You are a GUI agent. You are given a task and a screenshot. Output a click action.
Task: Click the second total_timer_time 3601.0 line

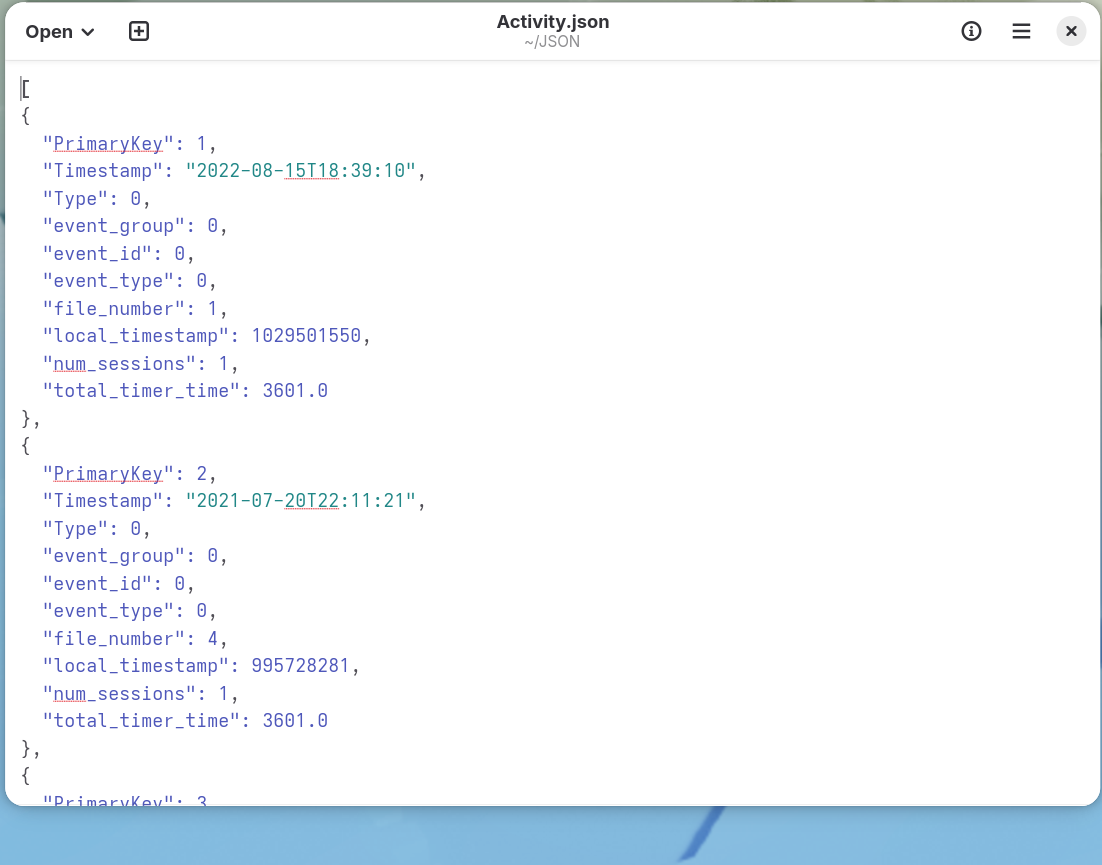[x=186, y=722]
